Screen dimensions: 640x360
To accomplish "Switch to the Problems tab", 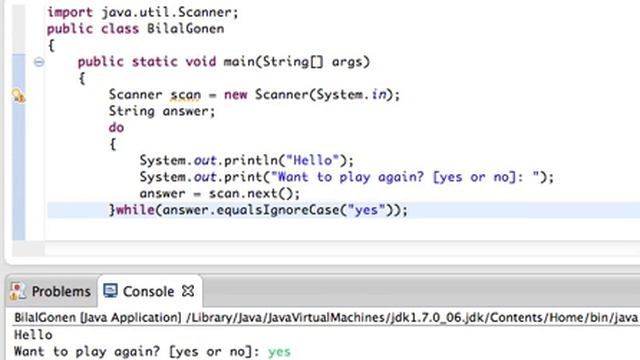I will pyautogui.click(x=51, y=291).
